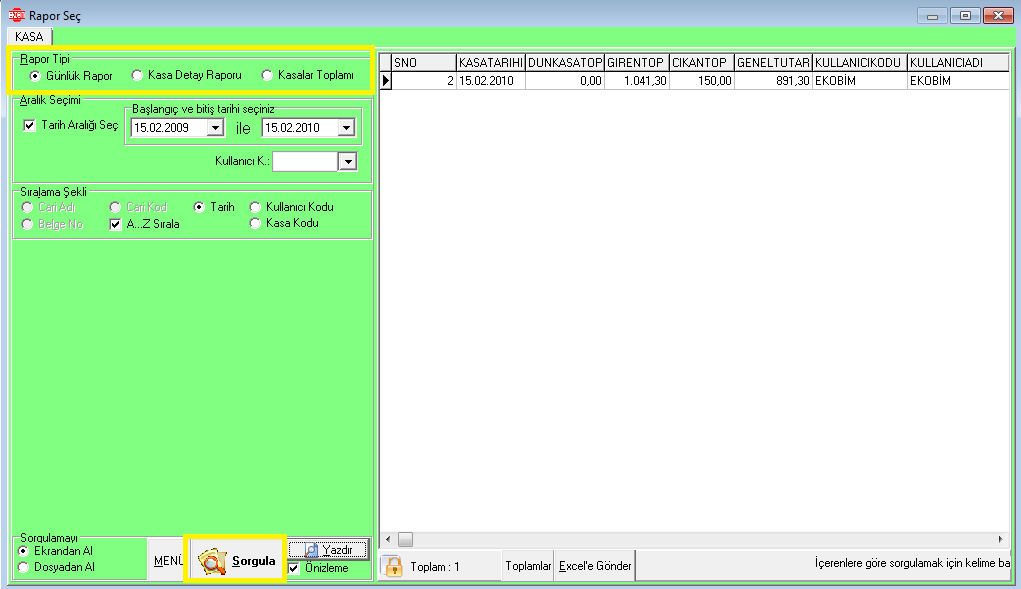Image resolution: width=1021 pixels, height=589 pixels.
Task: Click Excel'e Gönder export button
Action: point(595,566)
